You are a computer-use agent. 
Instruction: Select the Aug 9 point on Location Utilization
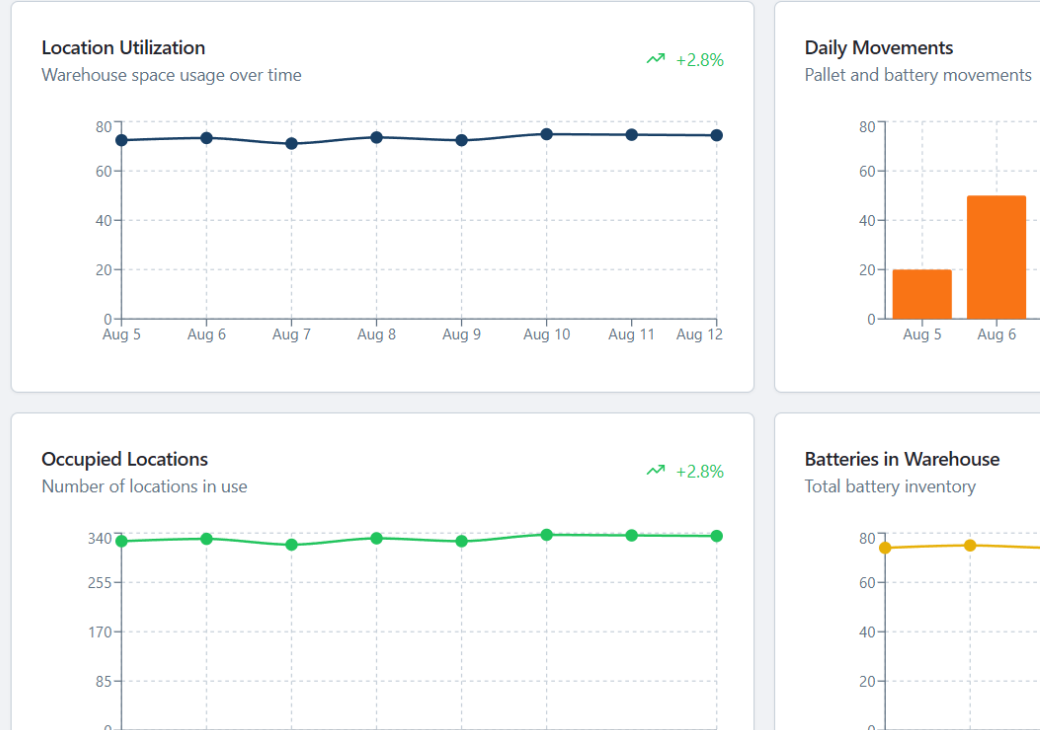462,141
